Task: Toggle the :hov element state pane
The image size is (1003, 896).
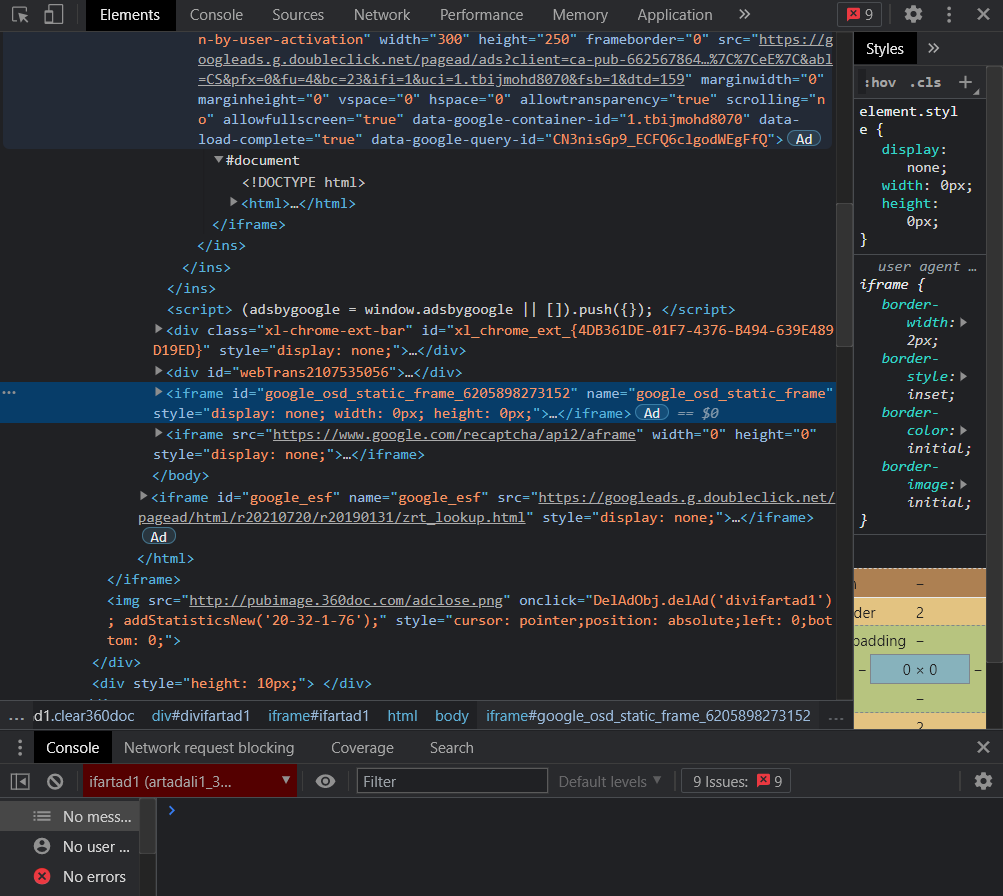Action: point(880,83)
